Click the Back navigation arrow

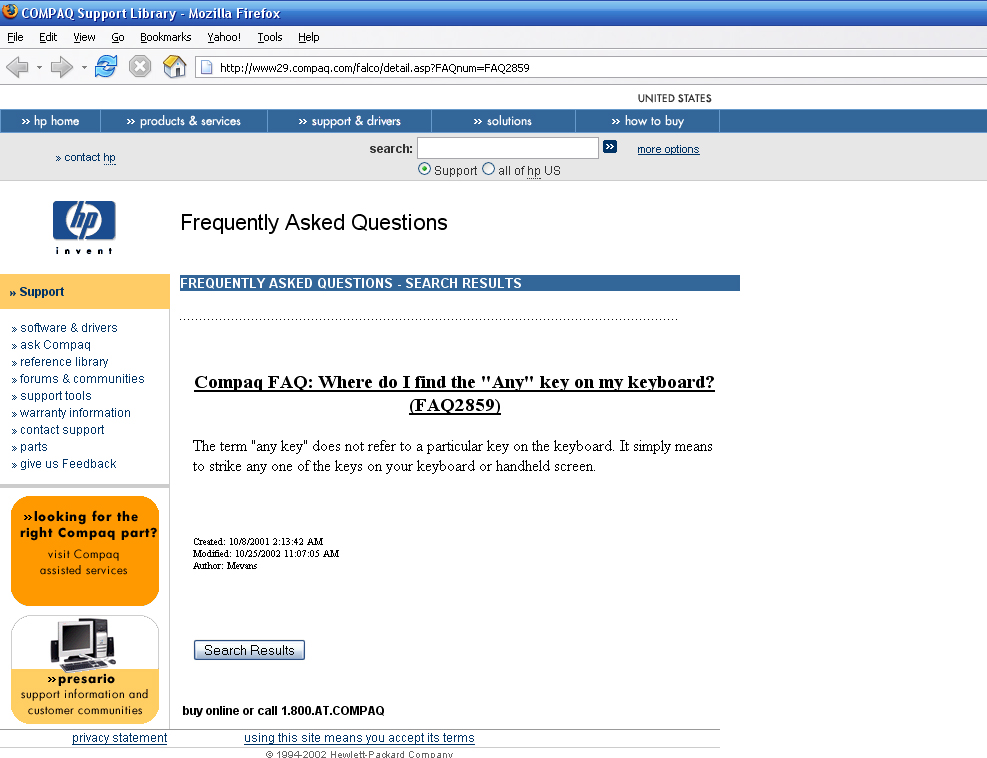coord(18,67)
